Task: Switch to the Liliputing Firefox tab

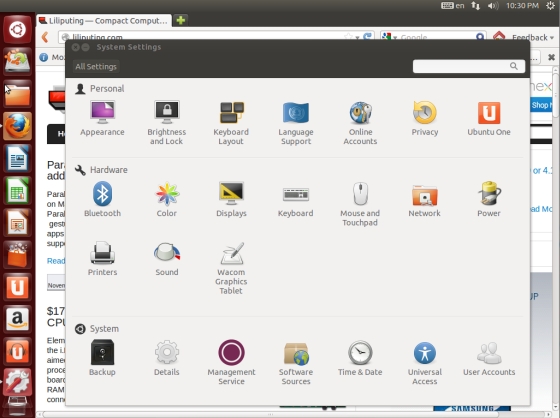Action: click(104, 21)
